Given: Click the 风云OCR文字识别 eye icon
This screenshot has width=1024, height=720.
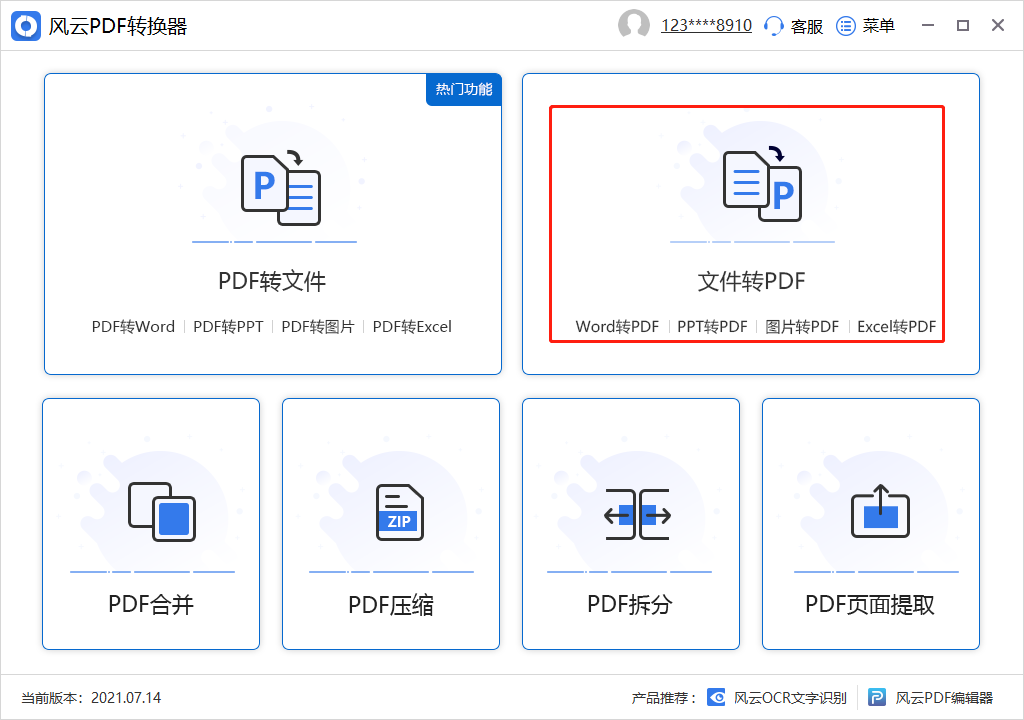Looking at the screenshot, I should (716, 698).
